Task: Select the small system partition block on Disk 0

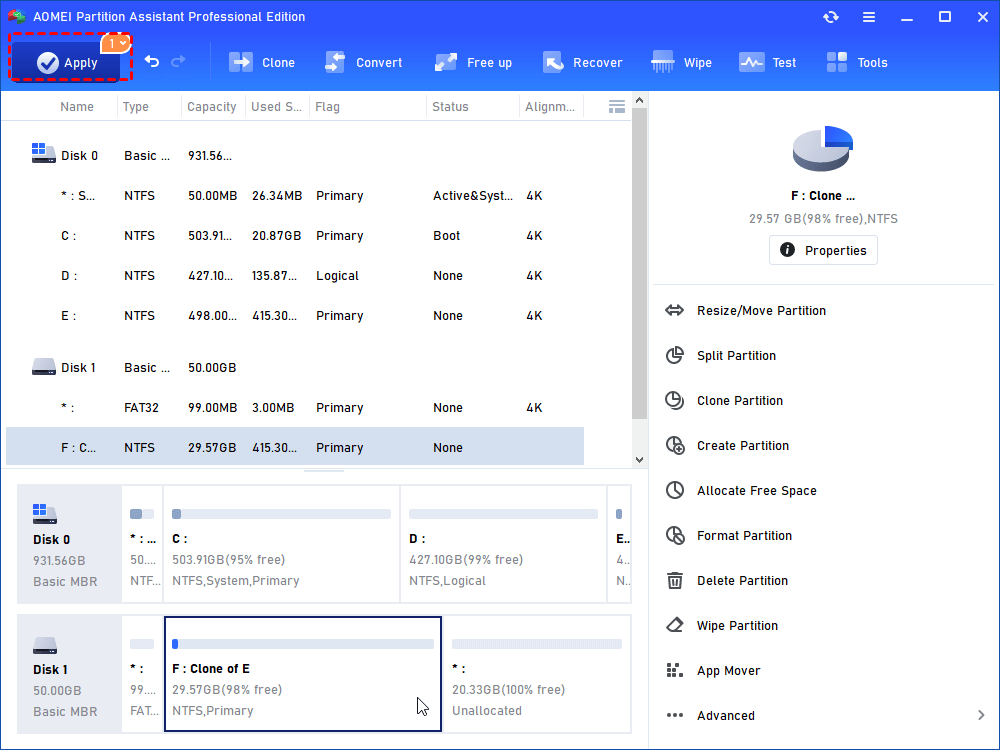Action: coord(142,544)
